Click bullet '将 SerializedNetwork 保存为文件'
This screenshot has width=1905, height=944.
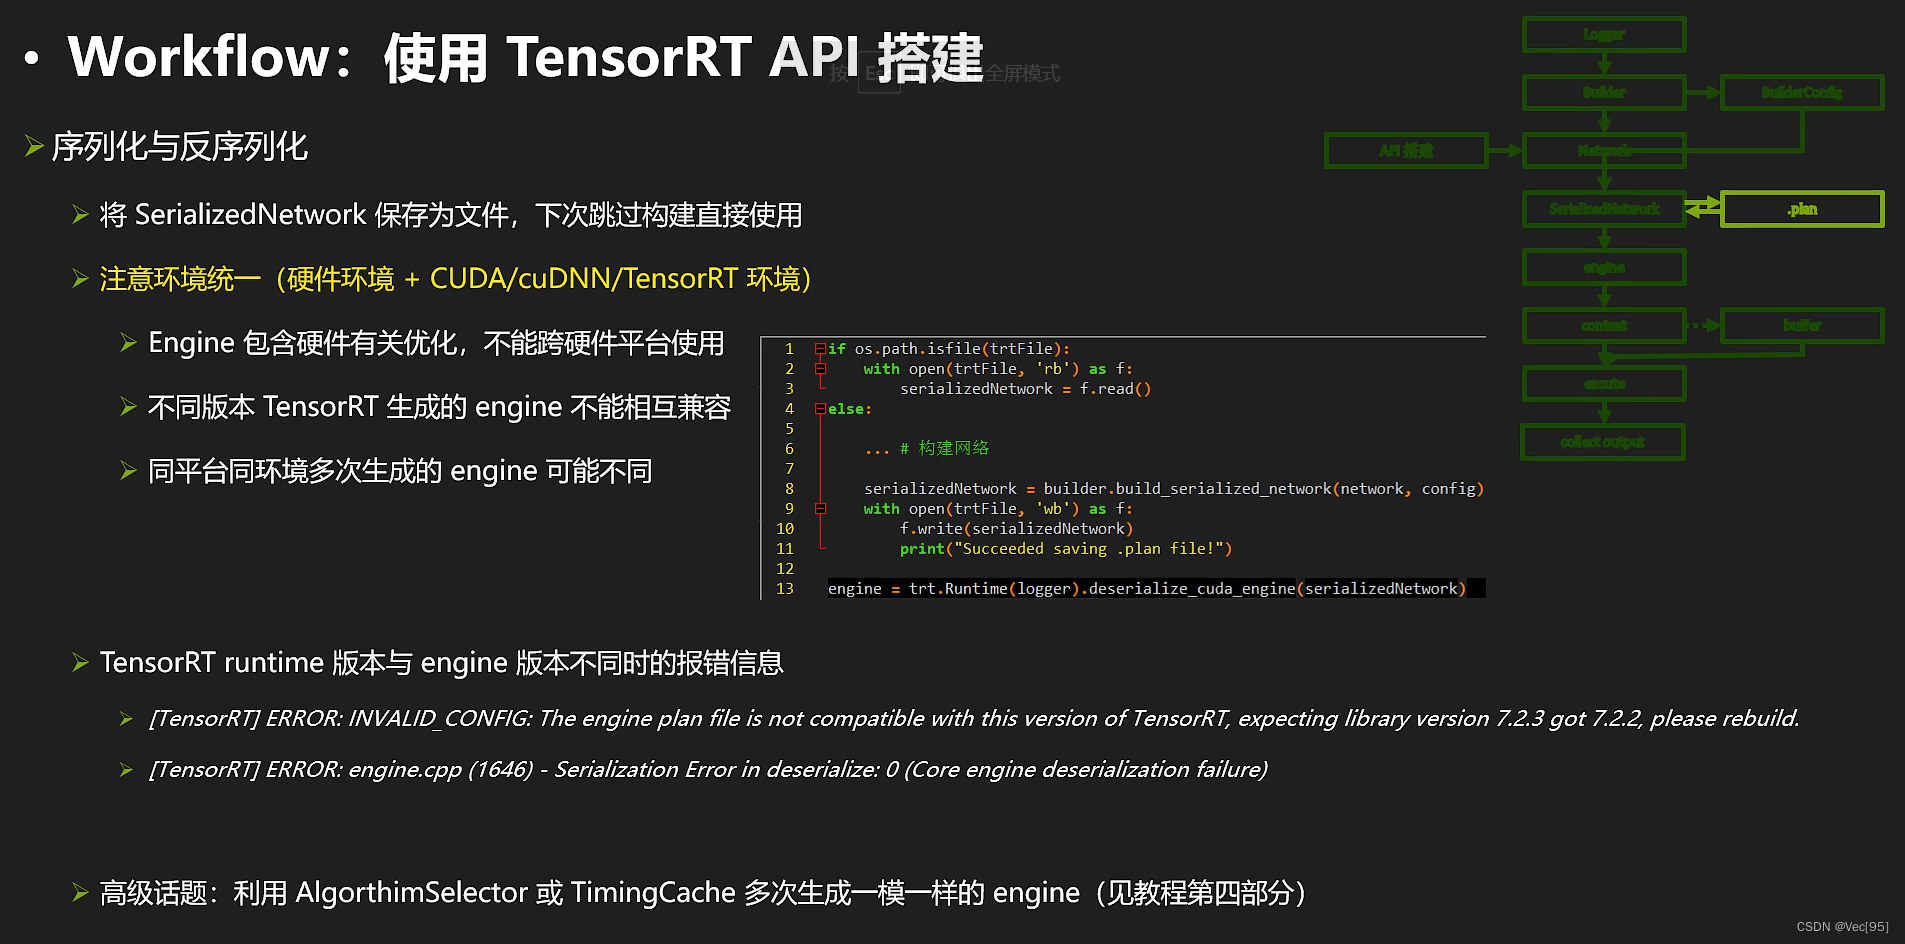click(x=451, y=215)
